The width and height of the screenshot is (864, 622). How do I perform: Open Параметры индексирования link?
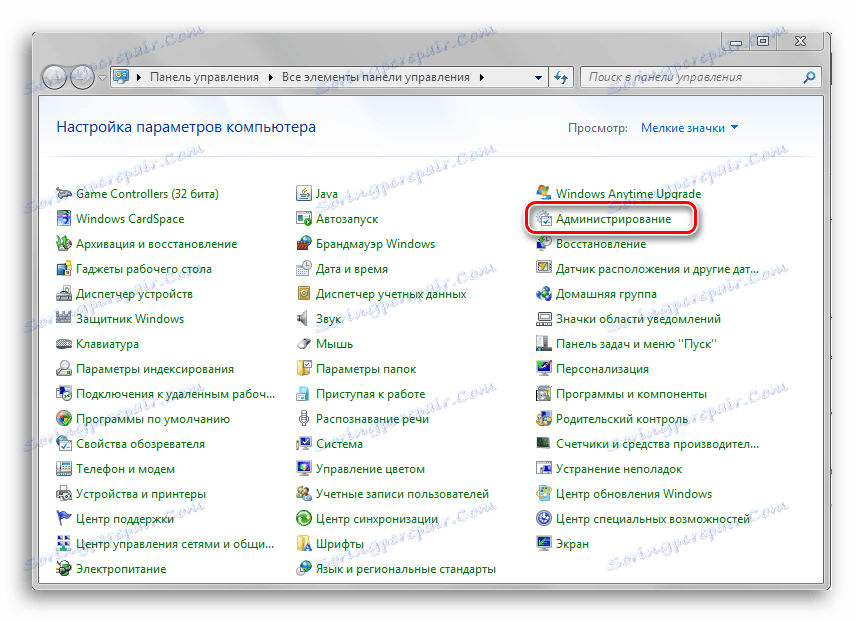(x=155, y=369)
